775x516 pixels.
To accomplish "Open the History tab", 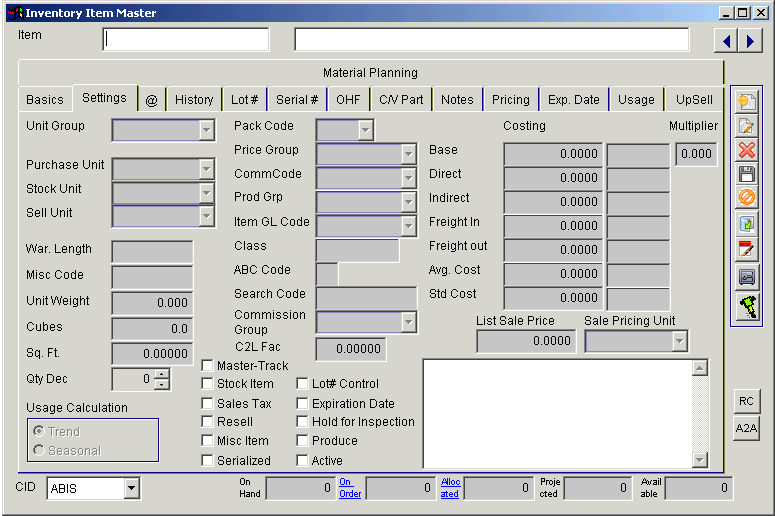I will pyautogui.click(x=194, y=100).
